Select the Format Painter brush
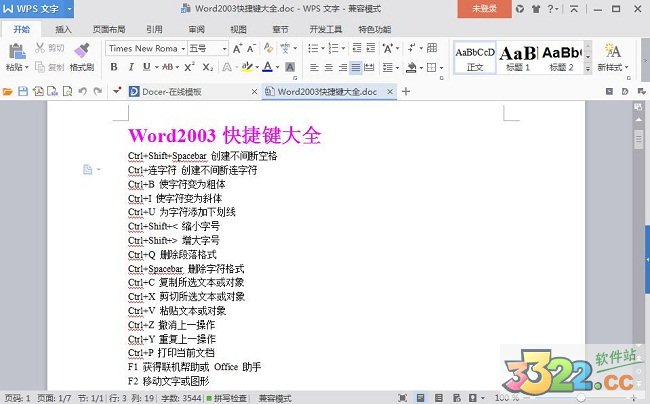This screenshot has width=650, height=404. click(82, 50)
